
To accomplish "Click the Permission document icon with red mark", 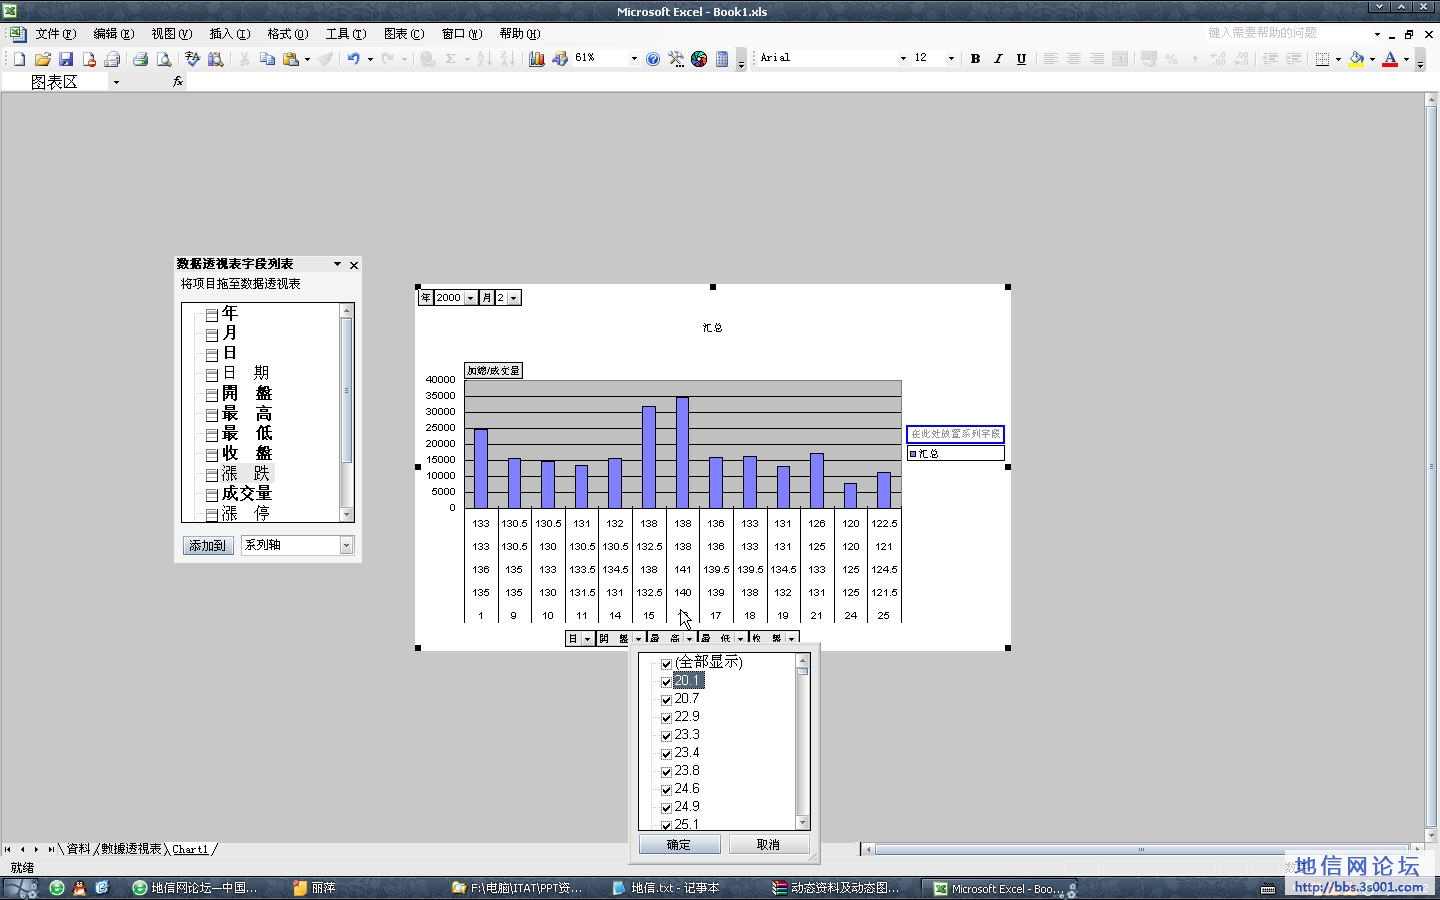I will pyautogui.click(x=89, y=59).
